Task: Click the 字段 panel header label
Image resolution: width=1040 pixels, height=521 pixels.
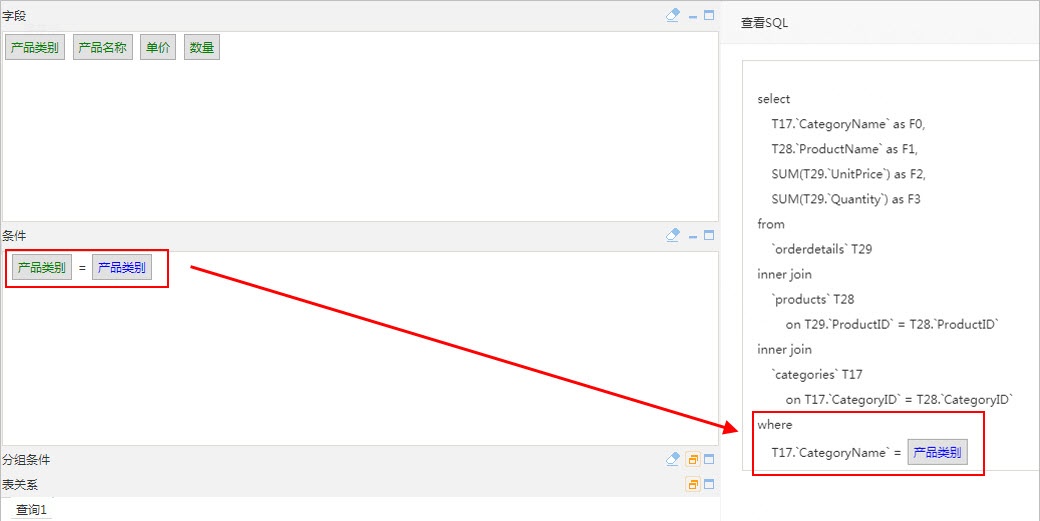Action: (14, 16)
